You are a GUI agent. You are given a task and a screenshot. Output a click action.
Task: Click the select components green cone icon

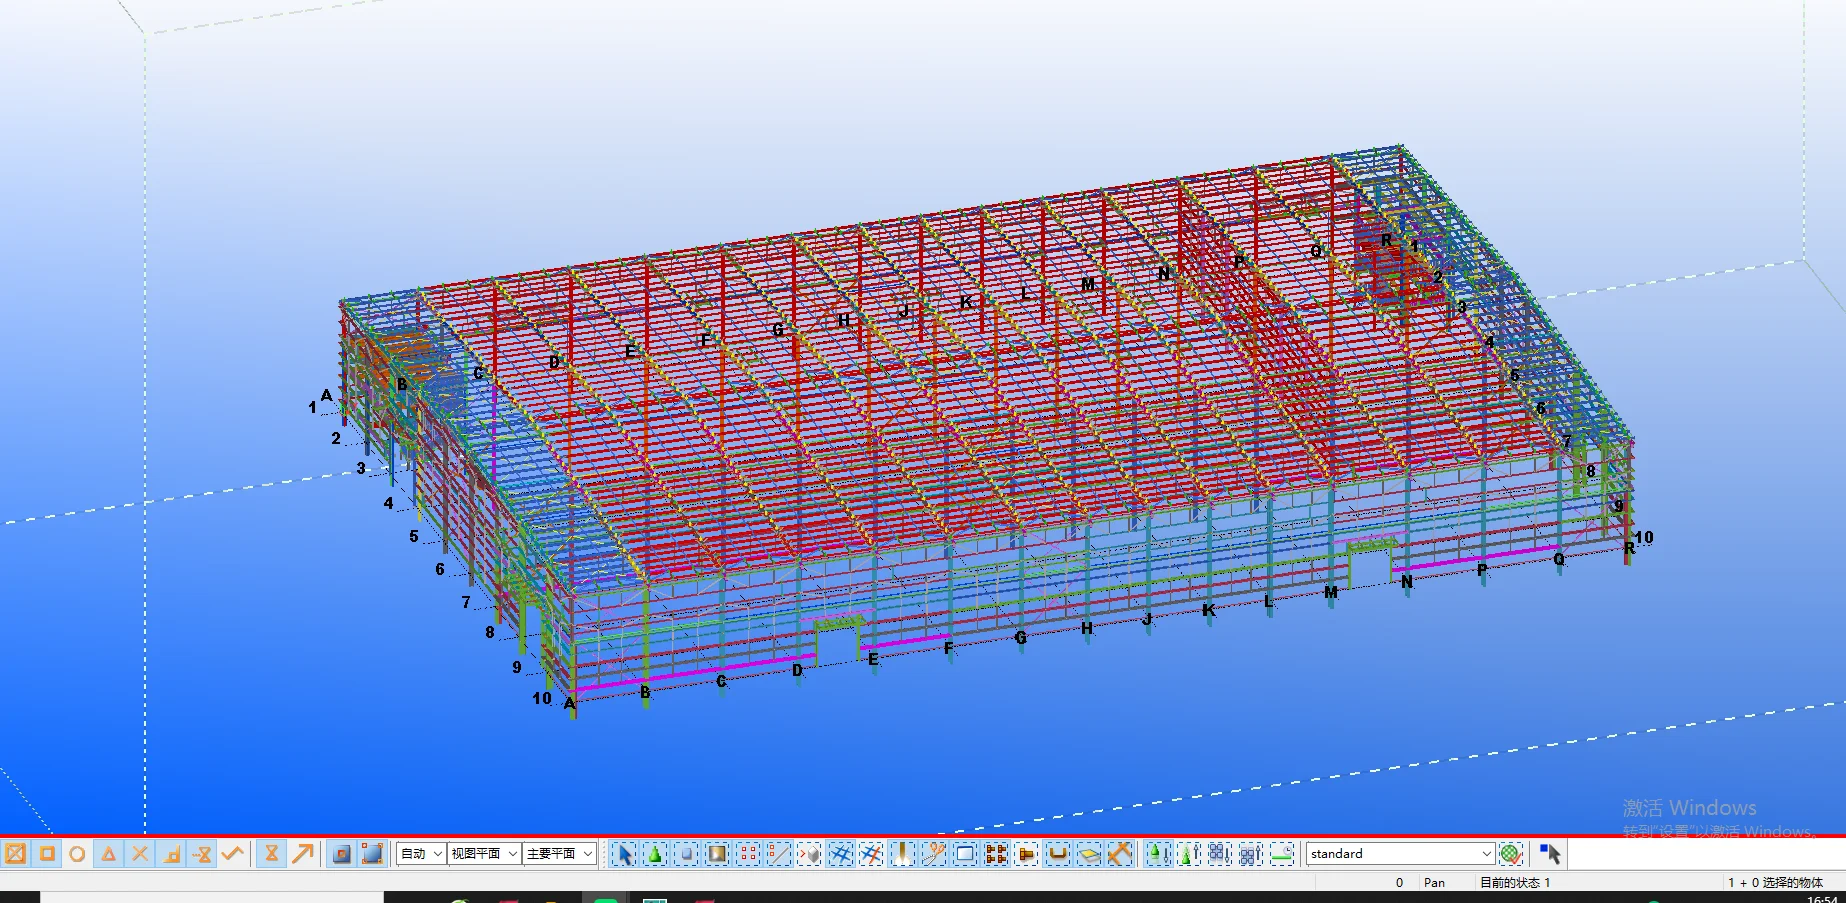coord(654,854)
